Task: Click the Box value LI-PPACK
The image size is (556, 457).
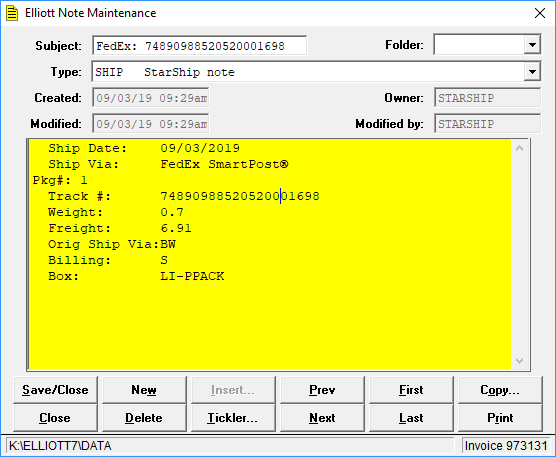Action: click(192, 276)
